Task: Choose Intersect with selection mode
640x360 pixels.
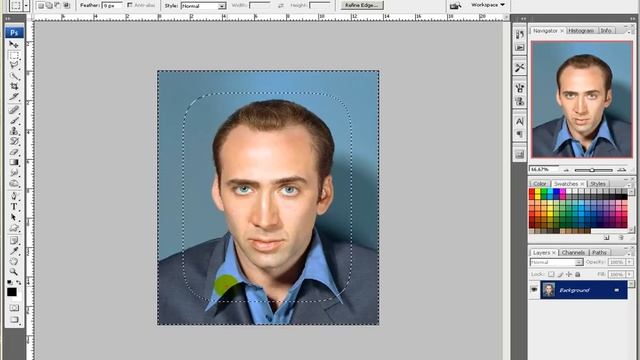Action: coord(67,6)
